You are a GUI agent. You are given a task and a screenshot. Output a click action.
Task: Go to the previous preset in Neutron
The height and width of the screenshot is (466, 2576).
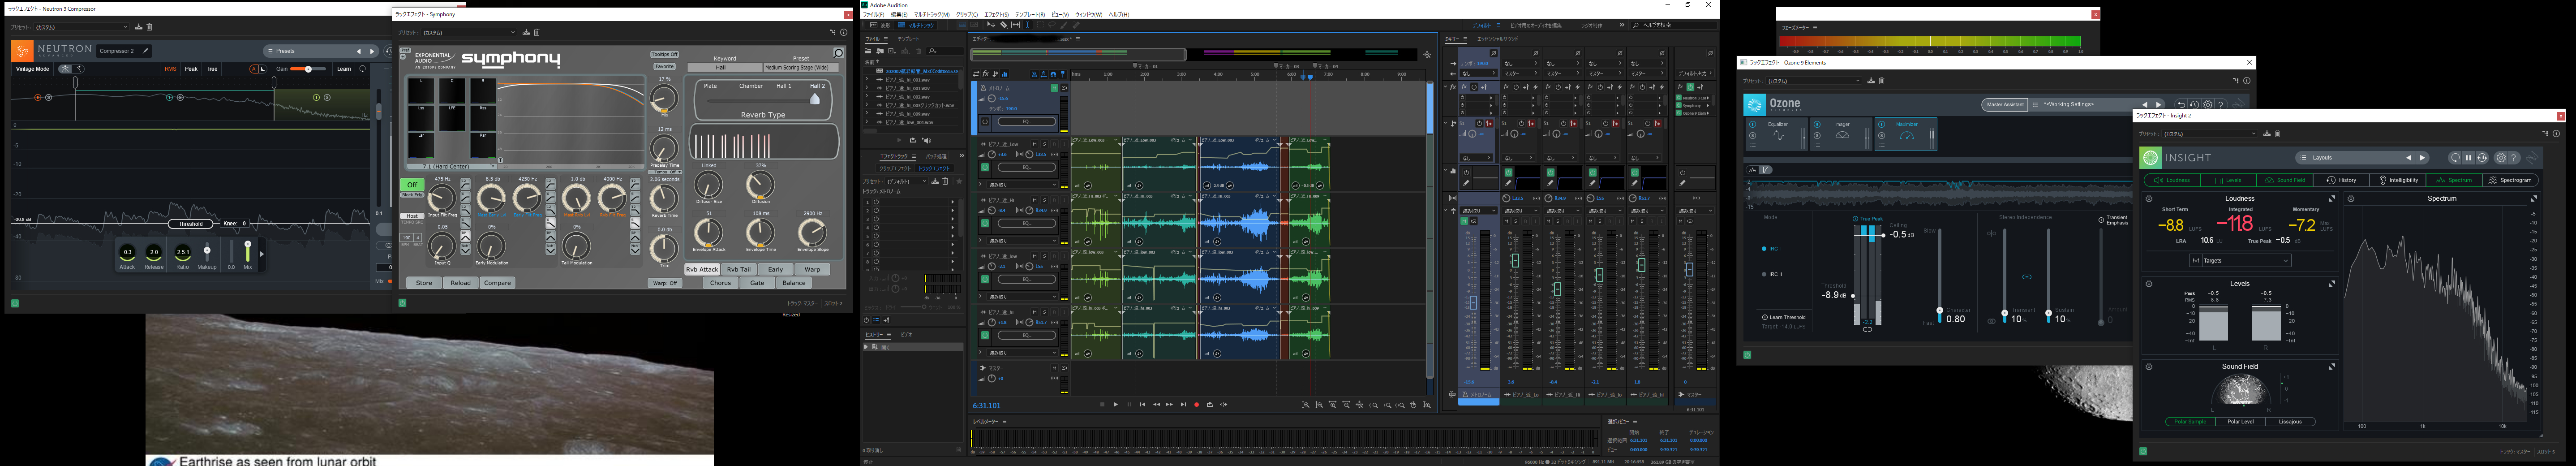359,51
